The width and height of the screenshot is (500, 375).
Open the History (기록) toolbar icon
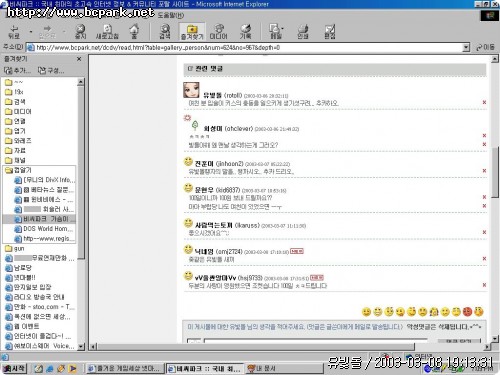coord(245,32)
